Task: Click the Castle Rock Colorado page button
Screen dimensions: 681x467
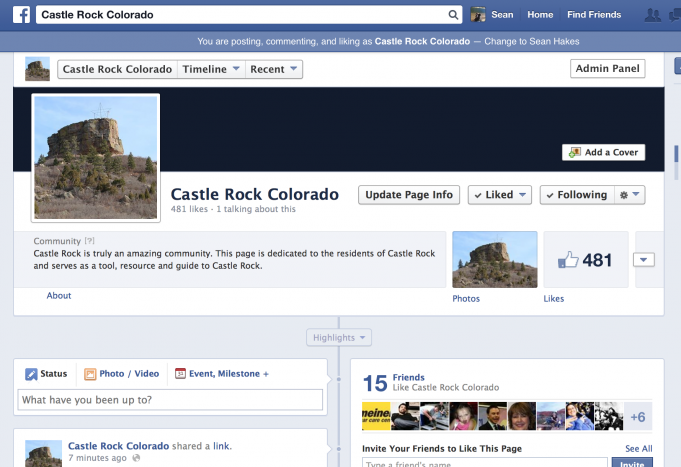Action: (x=117, y=69)
